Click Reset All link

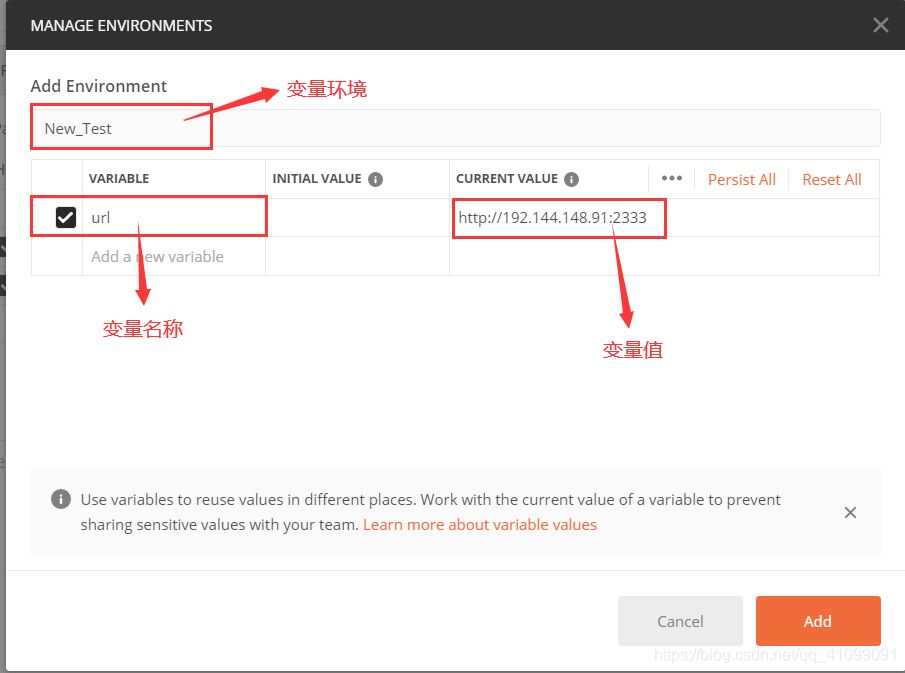click(832, 180)
